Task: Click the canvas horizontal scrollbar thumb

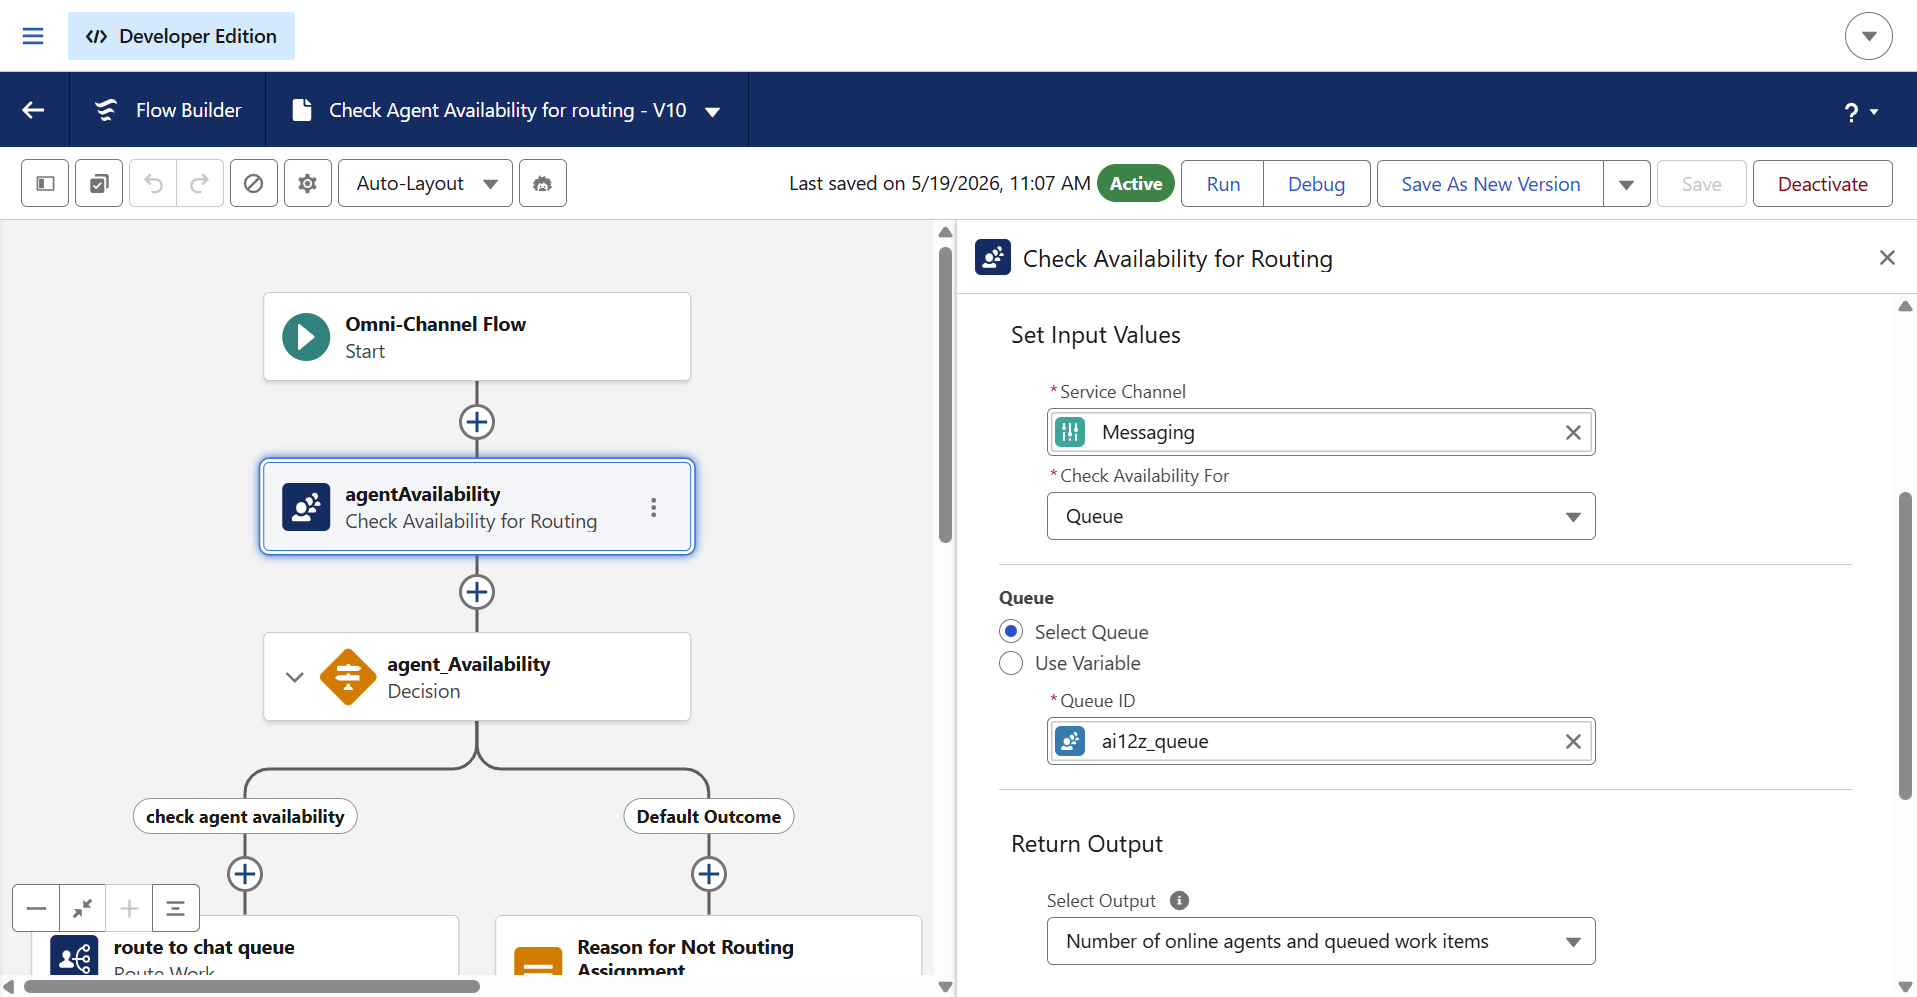Action: pos(252,987)
